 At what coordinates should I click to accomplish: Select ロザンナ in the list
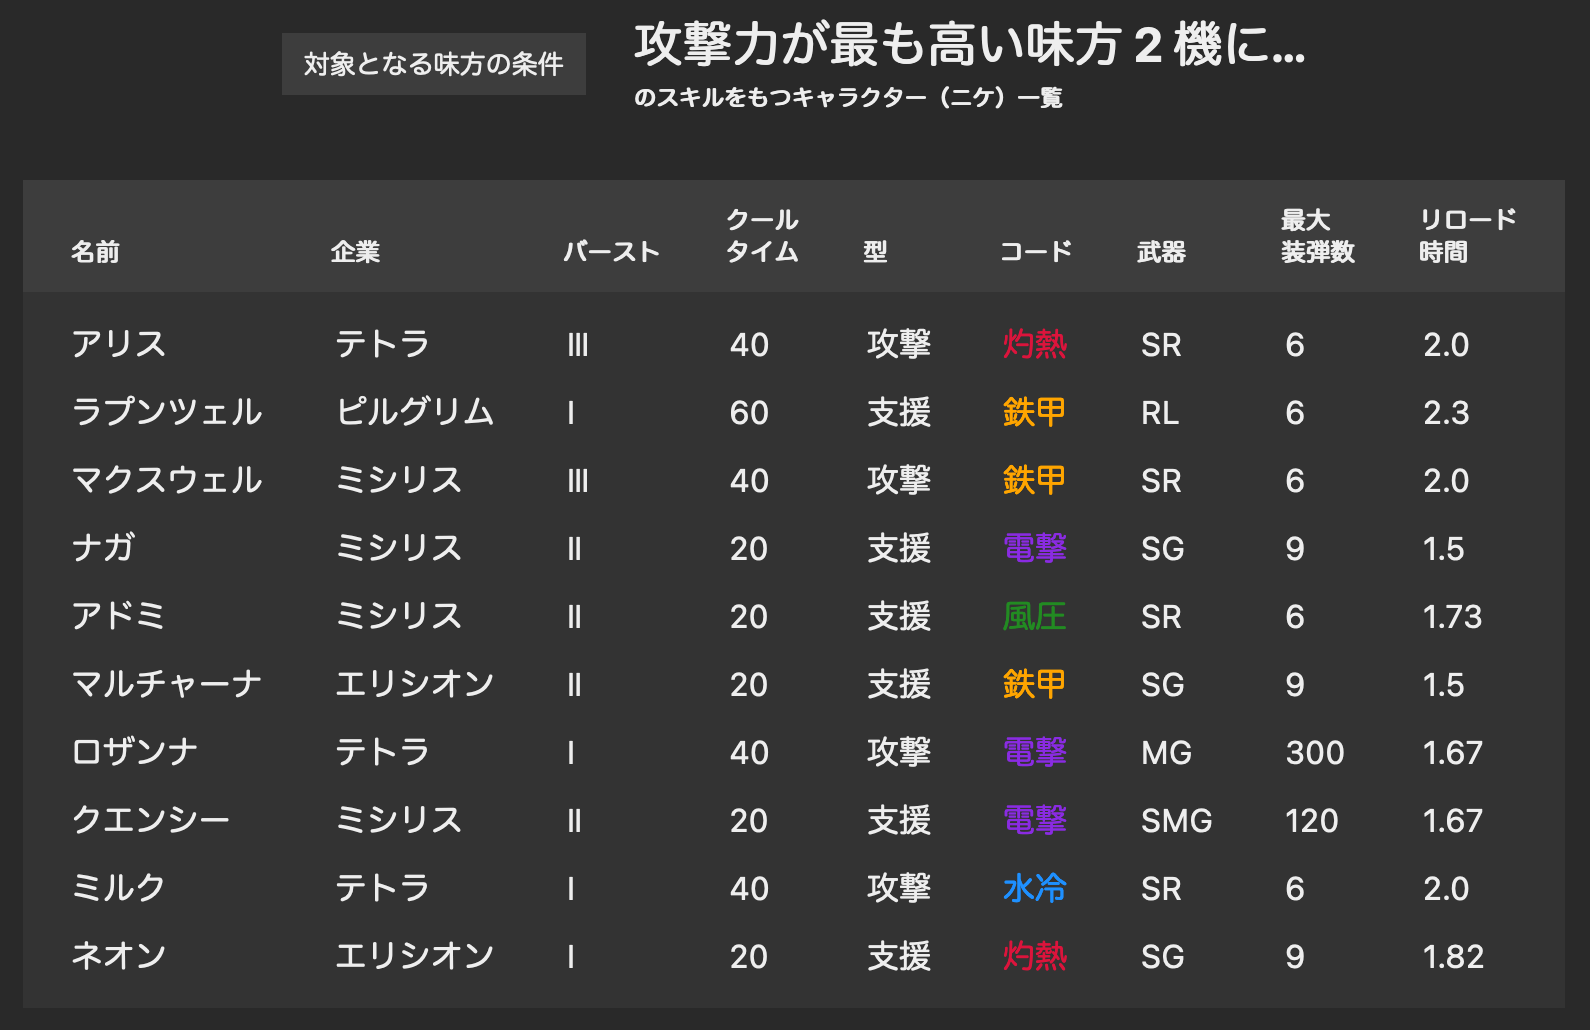[x=135, y=752]
